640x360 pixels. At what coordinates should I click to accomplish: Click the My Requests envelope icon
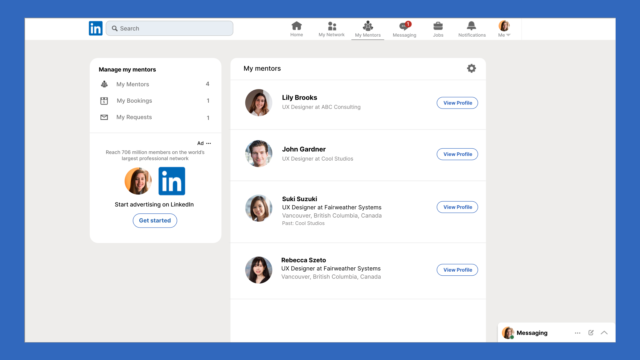coord(104,117)
